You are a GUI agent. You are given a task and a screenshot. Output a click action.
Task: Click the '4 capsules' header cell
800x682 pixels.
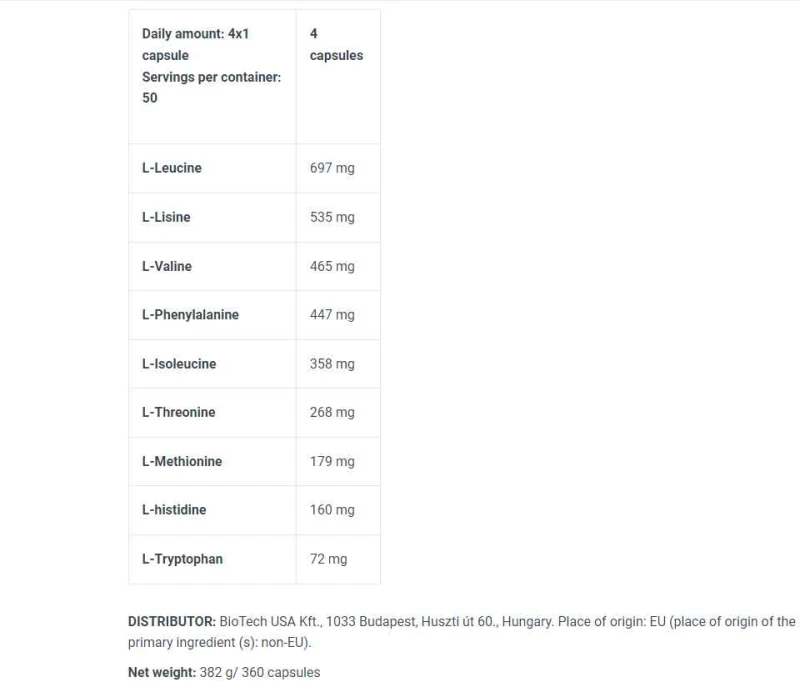pyautogui.click(x=336, y=45)
